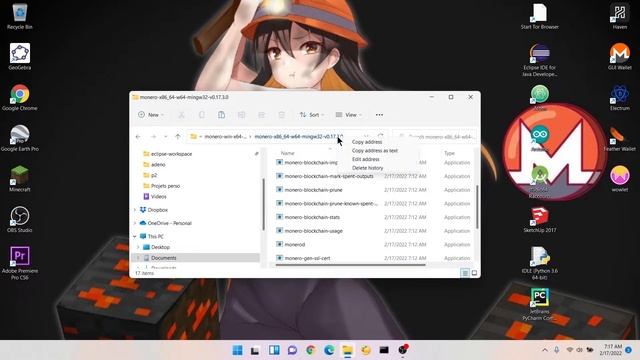The image size is (640, 360).
Task: Click the Name column header
Action: click(x=288, y=153)
